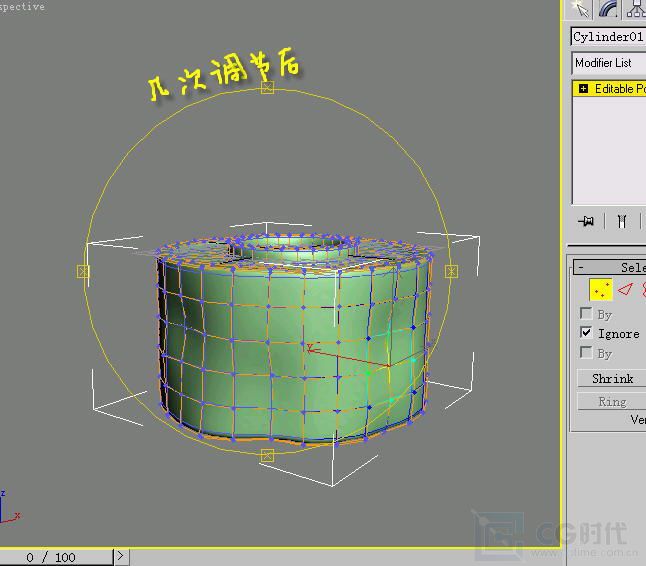The image size is (646, 566).
Task: Enable the first By checkbox above Ignore
Action: click(x=586, y=313)
